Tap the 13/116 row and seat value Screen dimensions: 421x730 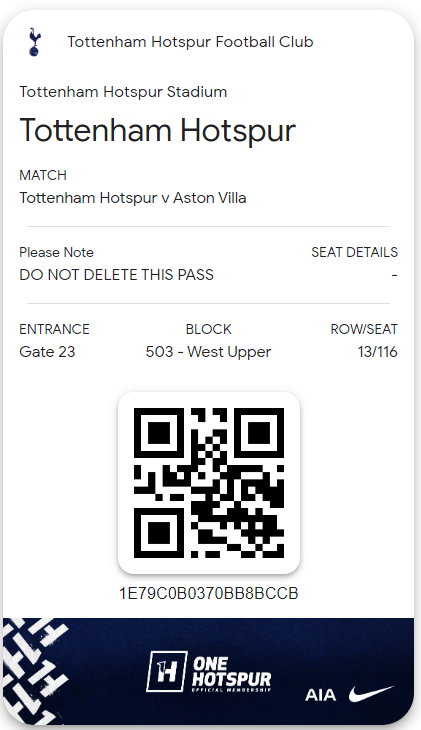click(x=377, y=351)
